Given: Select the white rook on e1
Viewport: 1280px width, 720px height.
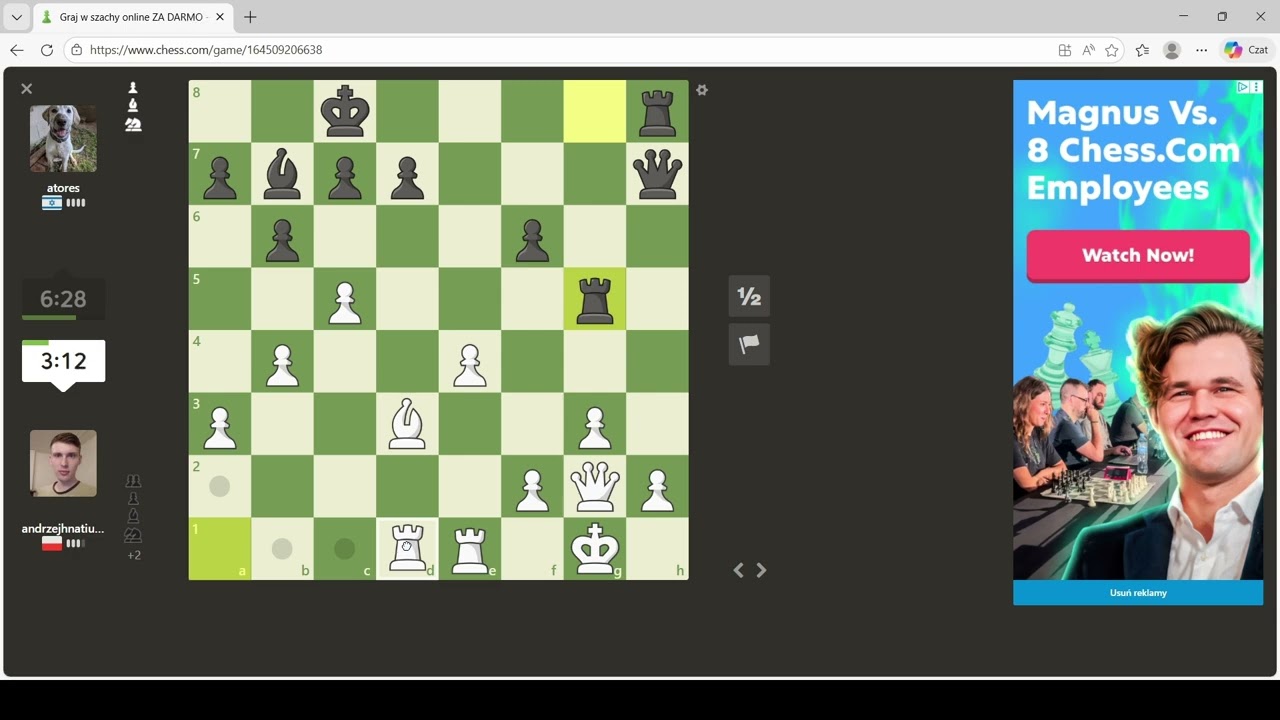Looking at the screenshot, I should tap(470, 549).
